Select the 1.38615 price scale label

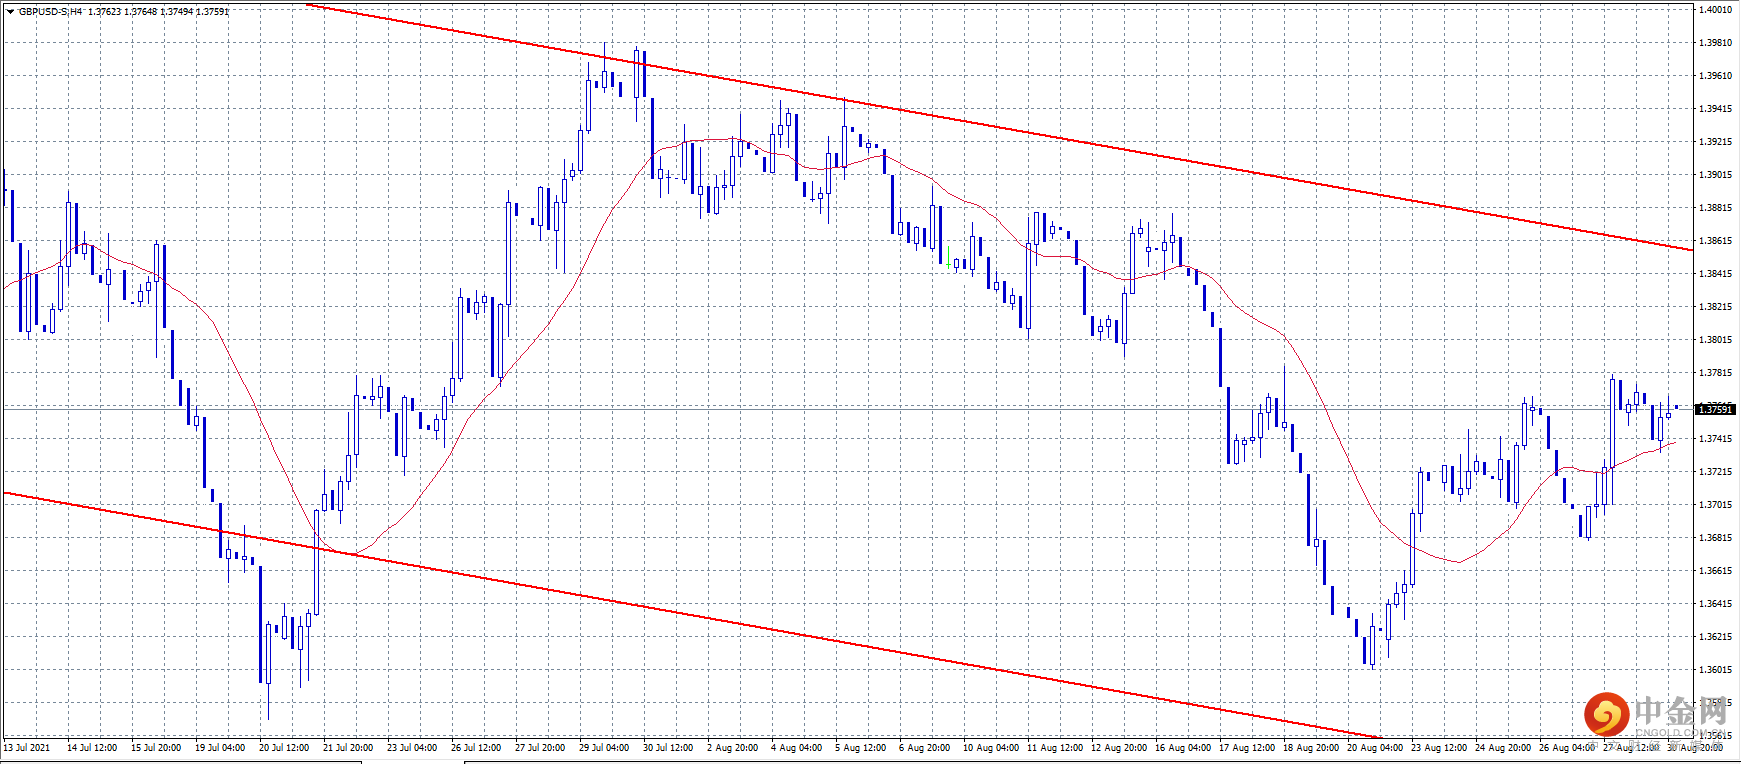pyautogui.click(x=1715, y=241)
